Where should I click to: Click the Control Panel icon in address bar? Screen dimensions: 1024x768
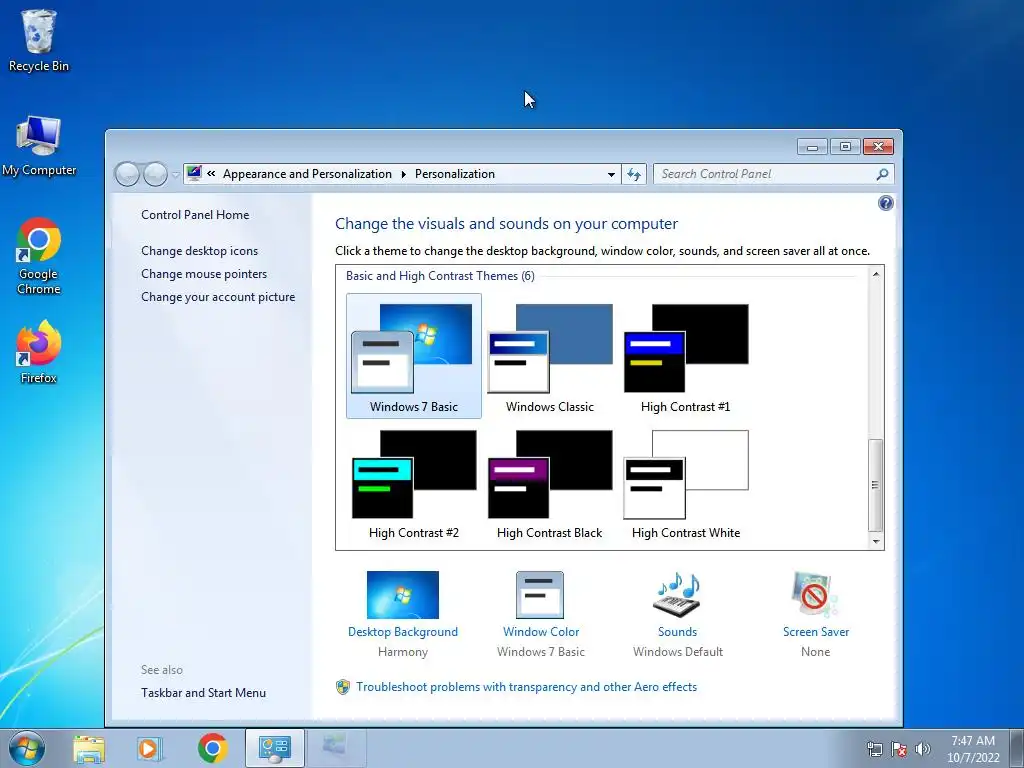click(194, 173)
